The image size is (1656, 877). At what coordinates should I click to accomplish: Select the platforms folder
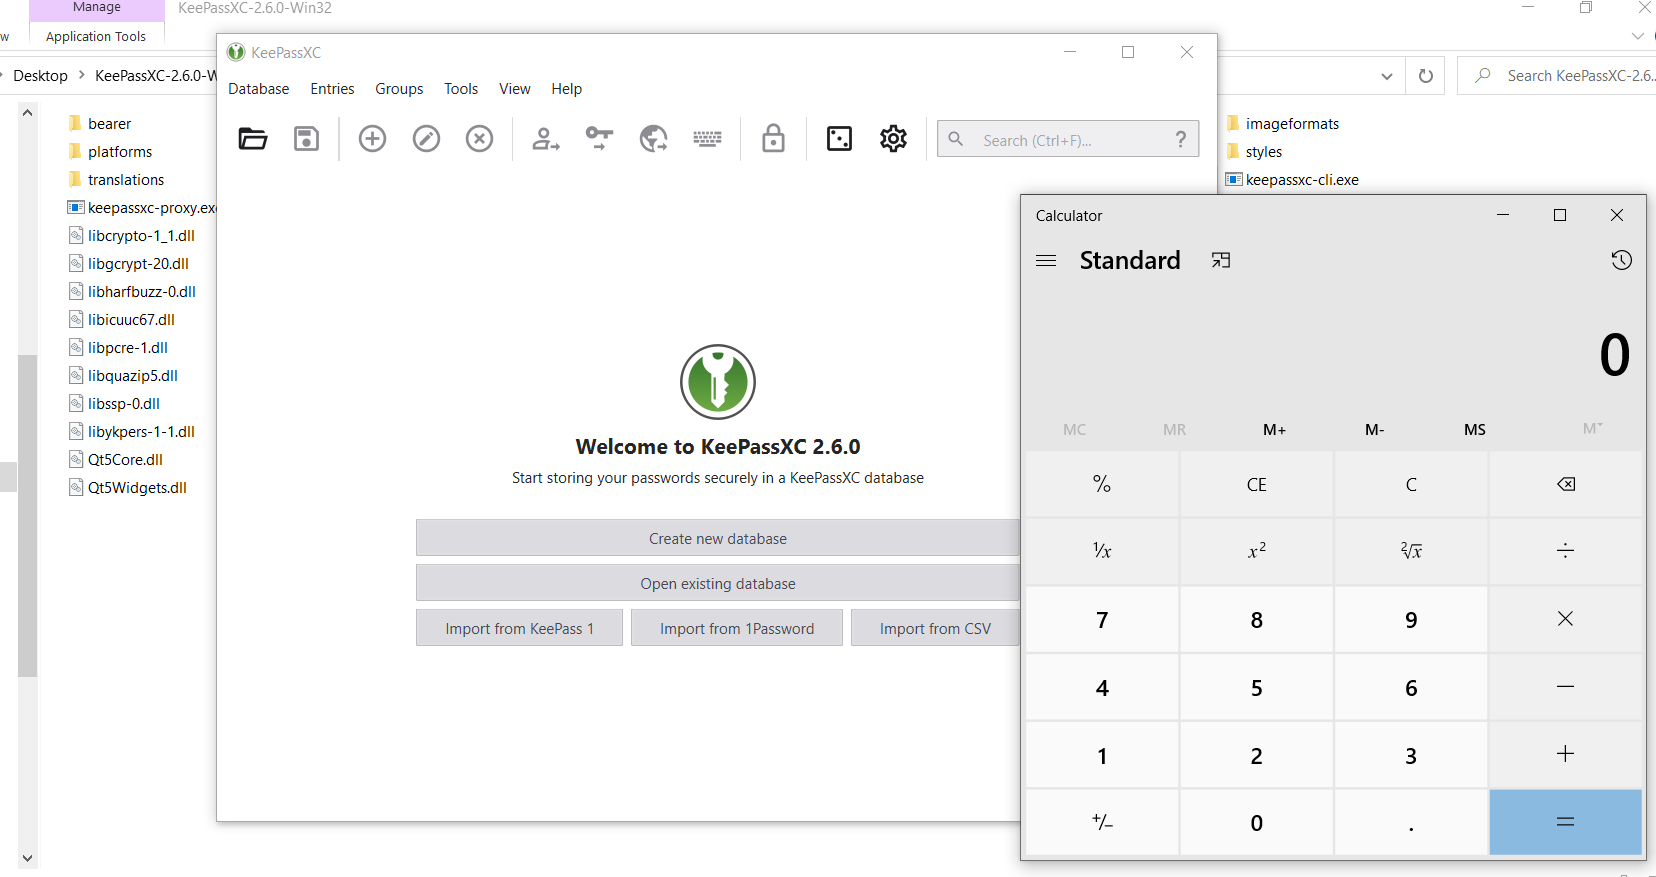click(120, 152)
